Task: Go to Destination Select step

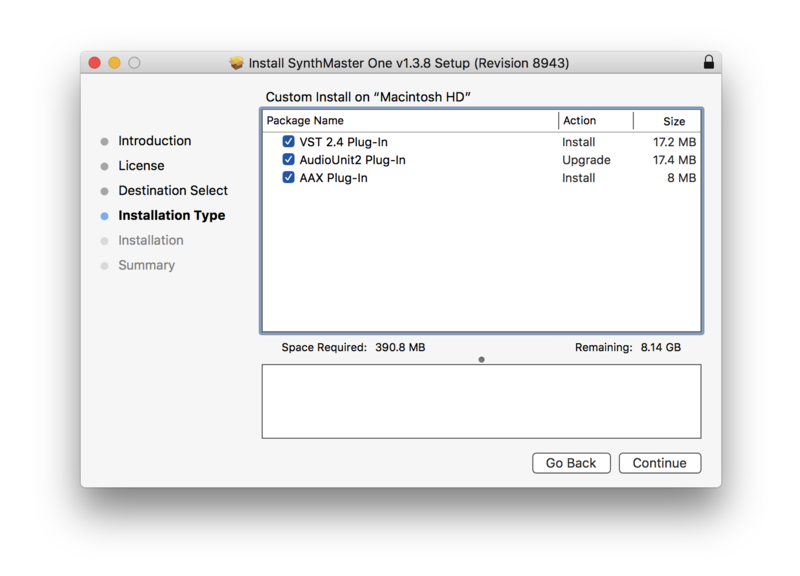Action: tap(173, 191)
